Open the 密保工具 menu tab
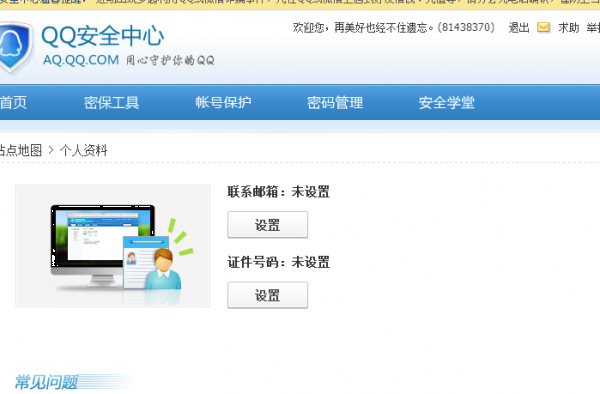 111,103
